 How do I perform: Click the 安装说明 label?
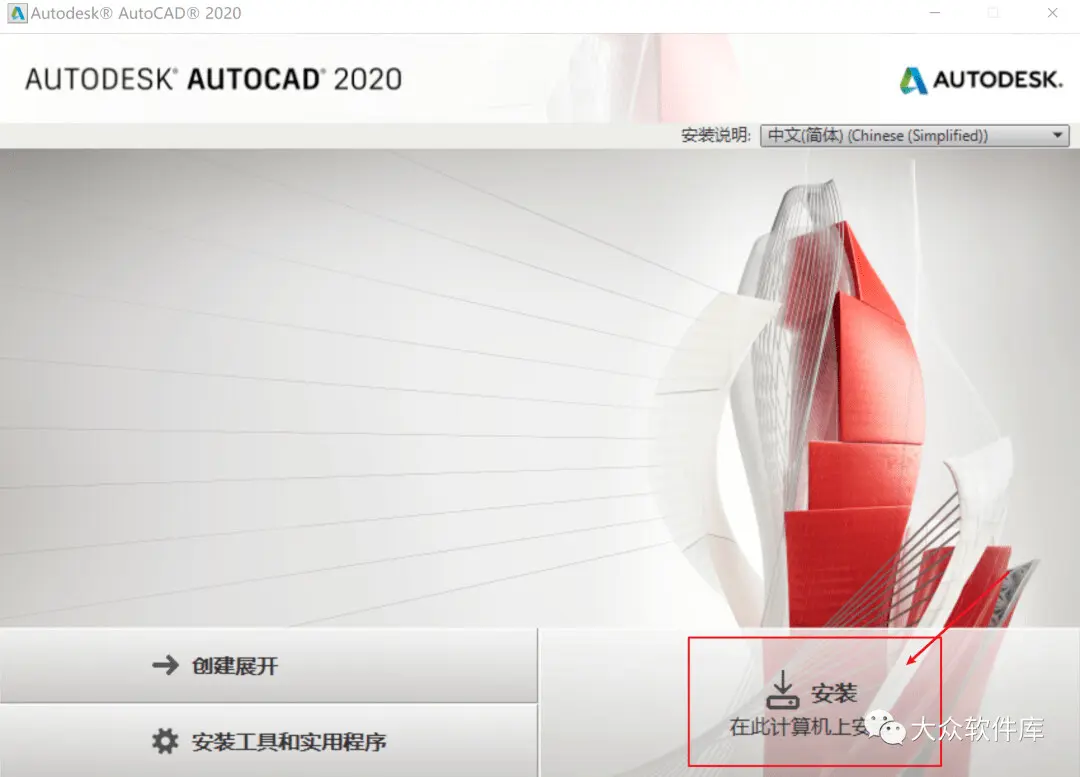(716, 135)
